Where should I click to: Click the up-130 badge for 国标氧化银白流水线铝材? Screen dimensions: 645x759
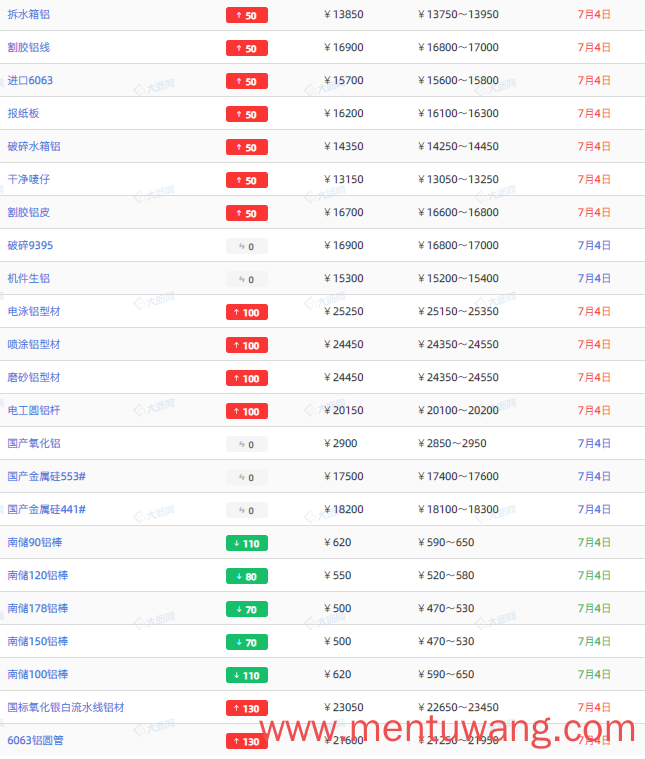pyautogui.click(x=247, y=708)
